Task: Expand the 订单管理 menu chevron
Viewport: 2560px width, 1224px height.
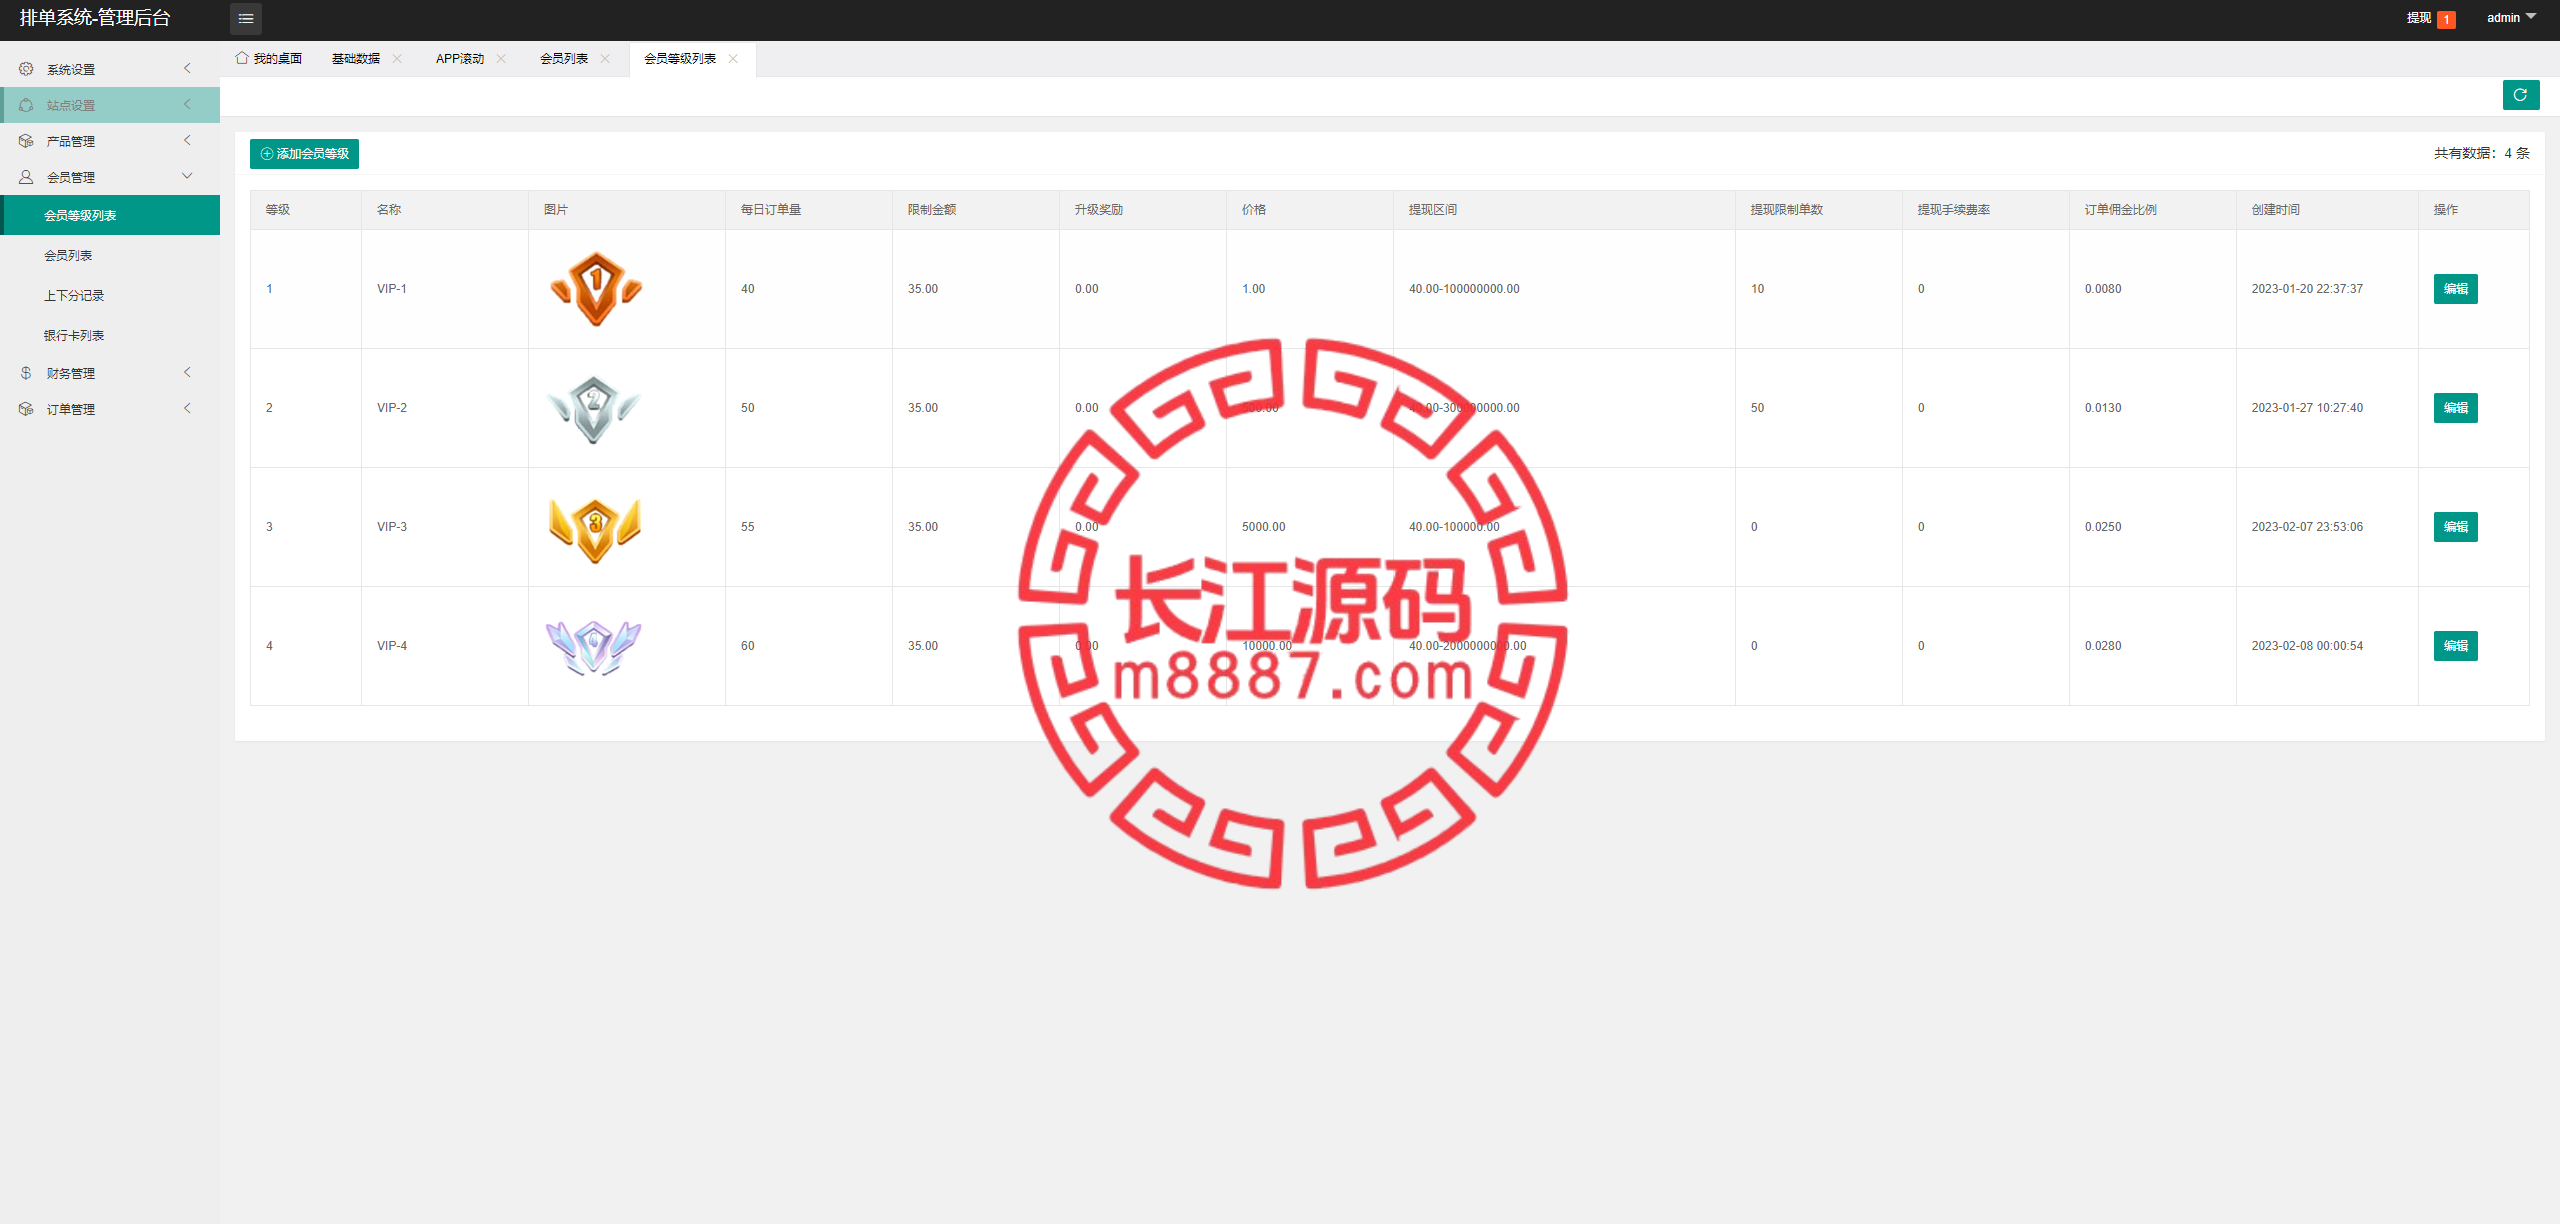Action: coord(187,408)
